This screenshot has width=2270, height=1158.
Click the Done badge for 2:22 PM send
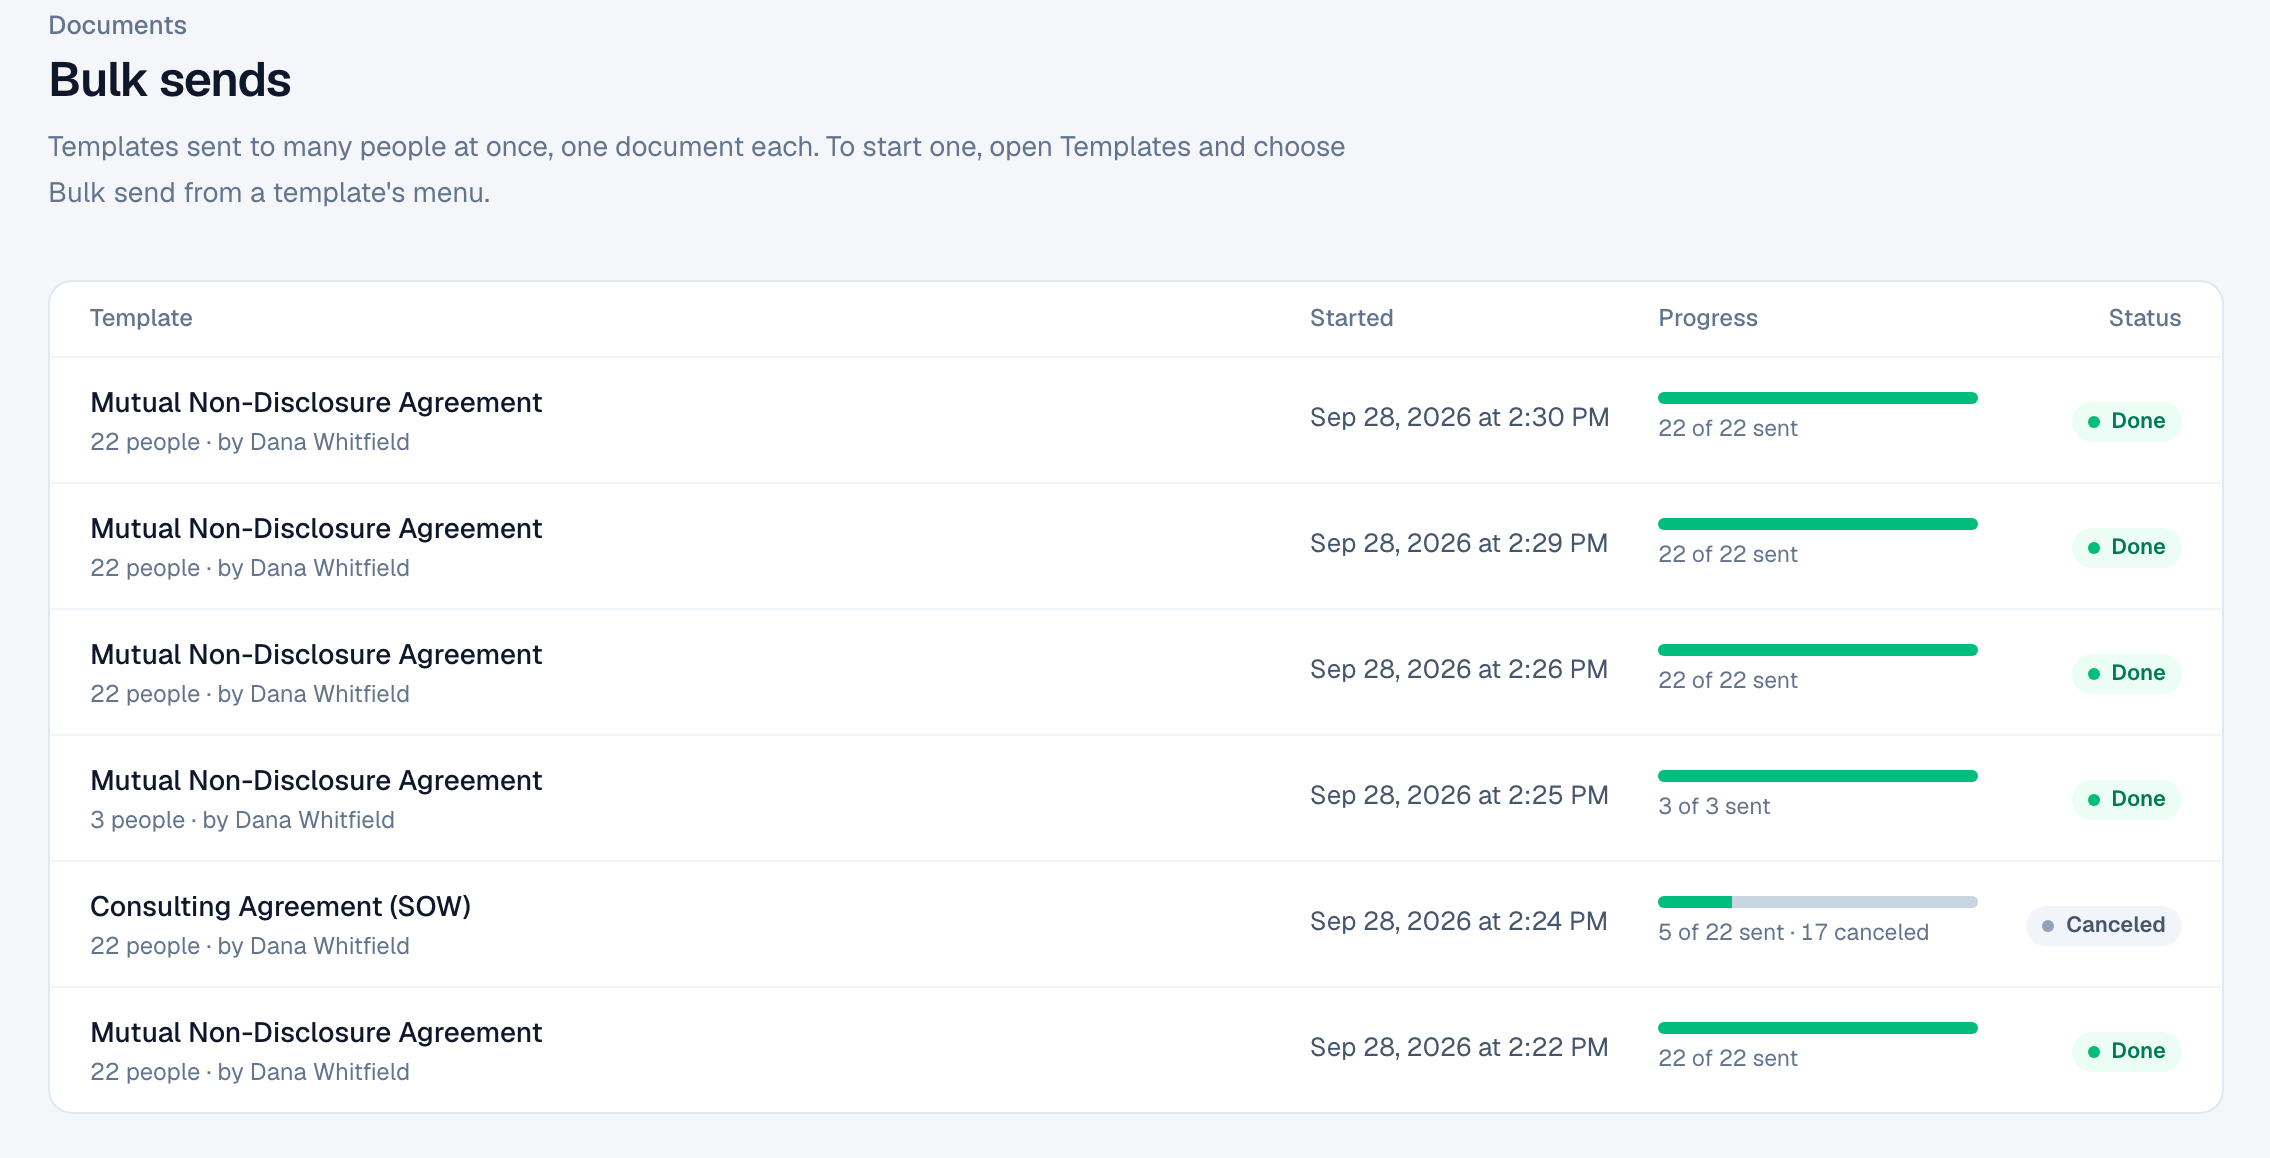coord(2127,1051)
